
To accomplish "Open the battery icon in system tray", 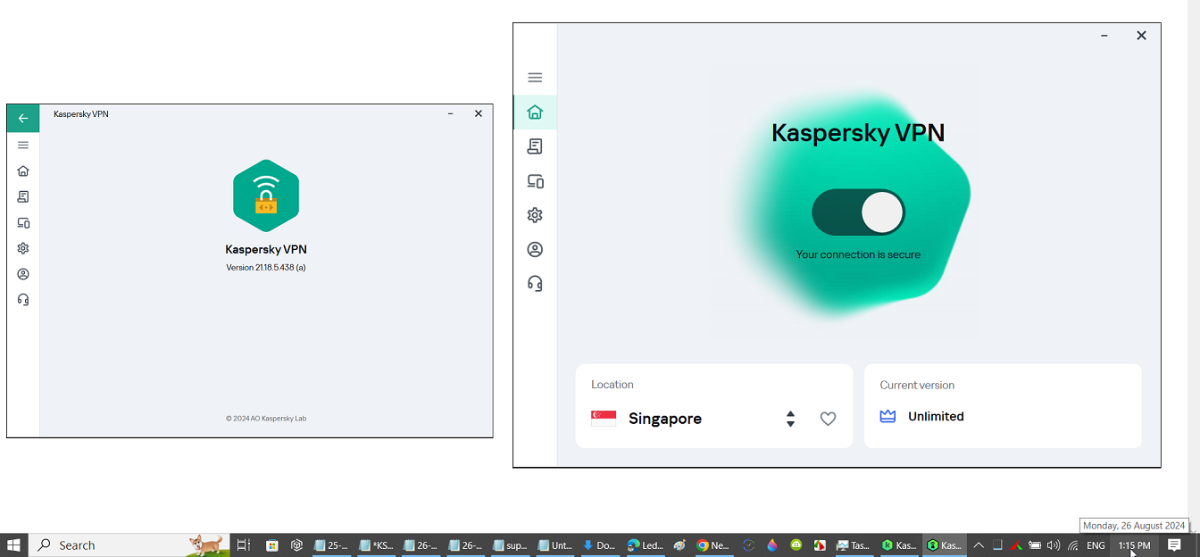I will point(1035,545).
